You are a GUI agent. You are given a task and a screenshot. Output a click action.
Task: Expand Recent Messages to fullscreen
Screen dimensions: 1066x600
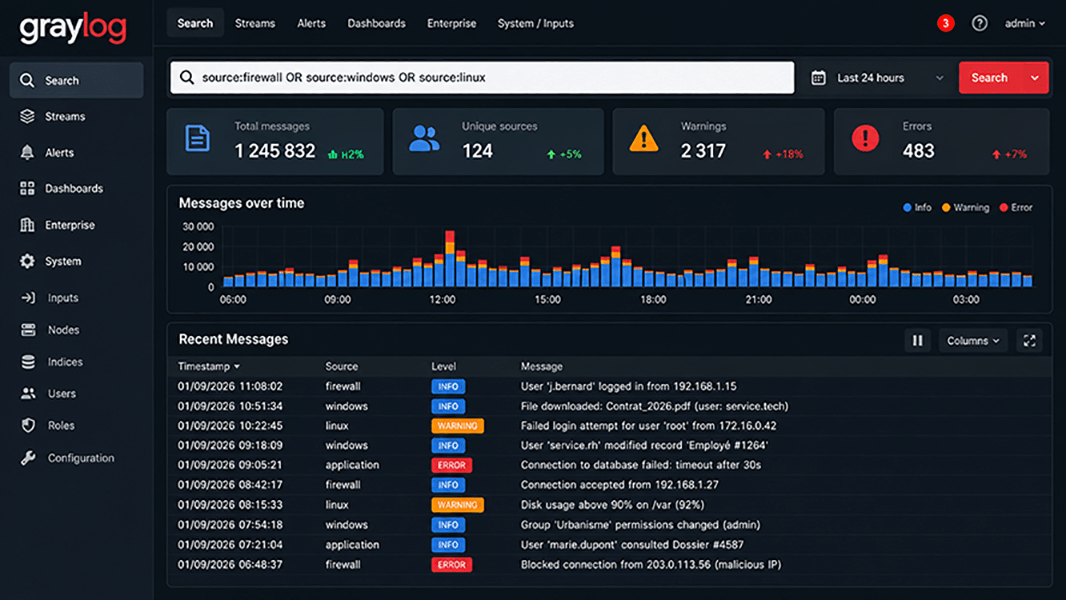tap(1029, 340)
